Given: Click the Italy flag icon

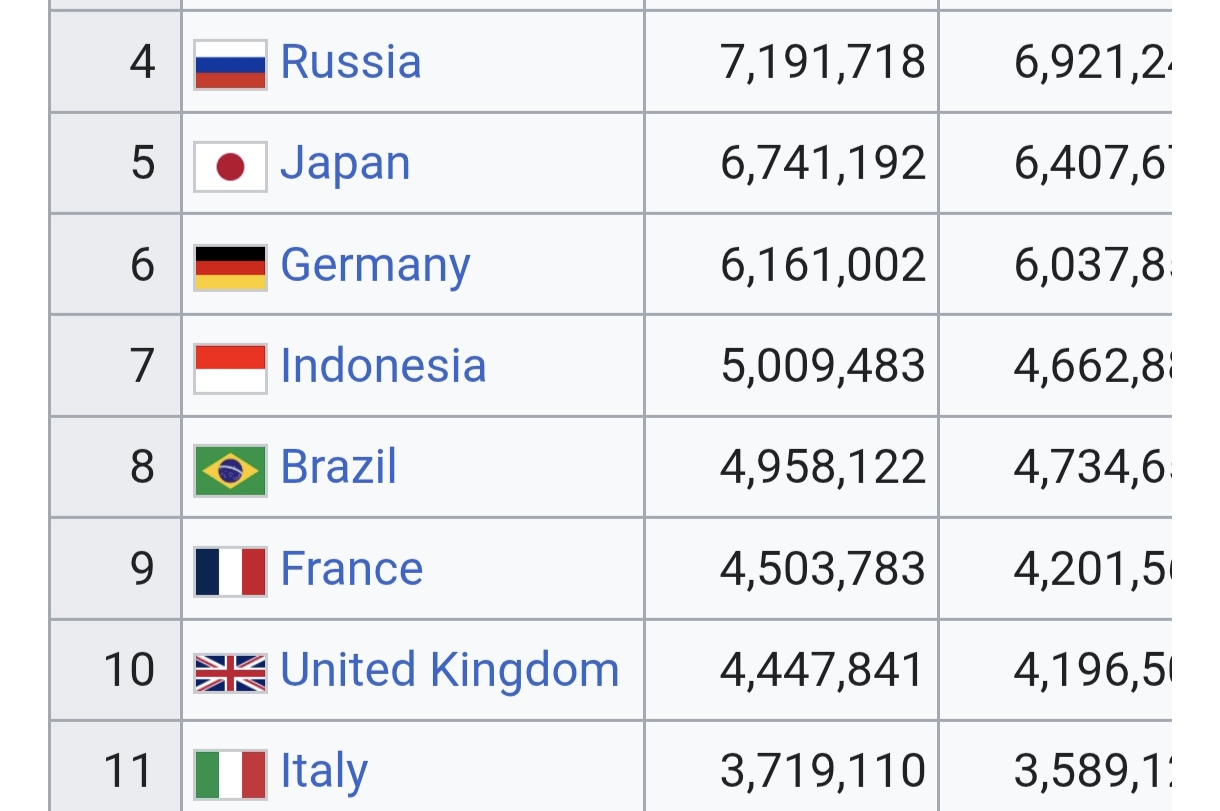Looking at the screenshot, I should tap(230, 774).
